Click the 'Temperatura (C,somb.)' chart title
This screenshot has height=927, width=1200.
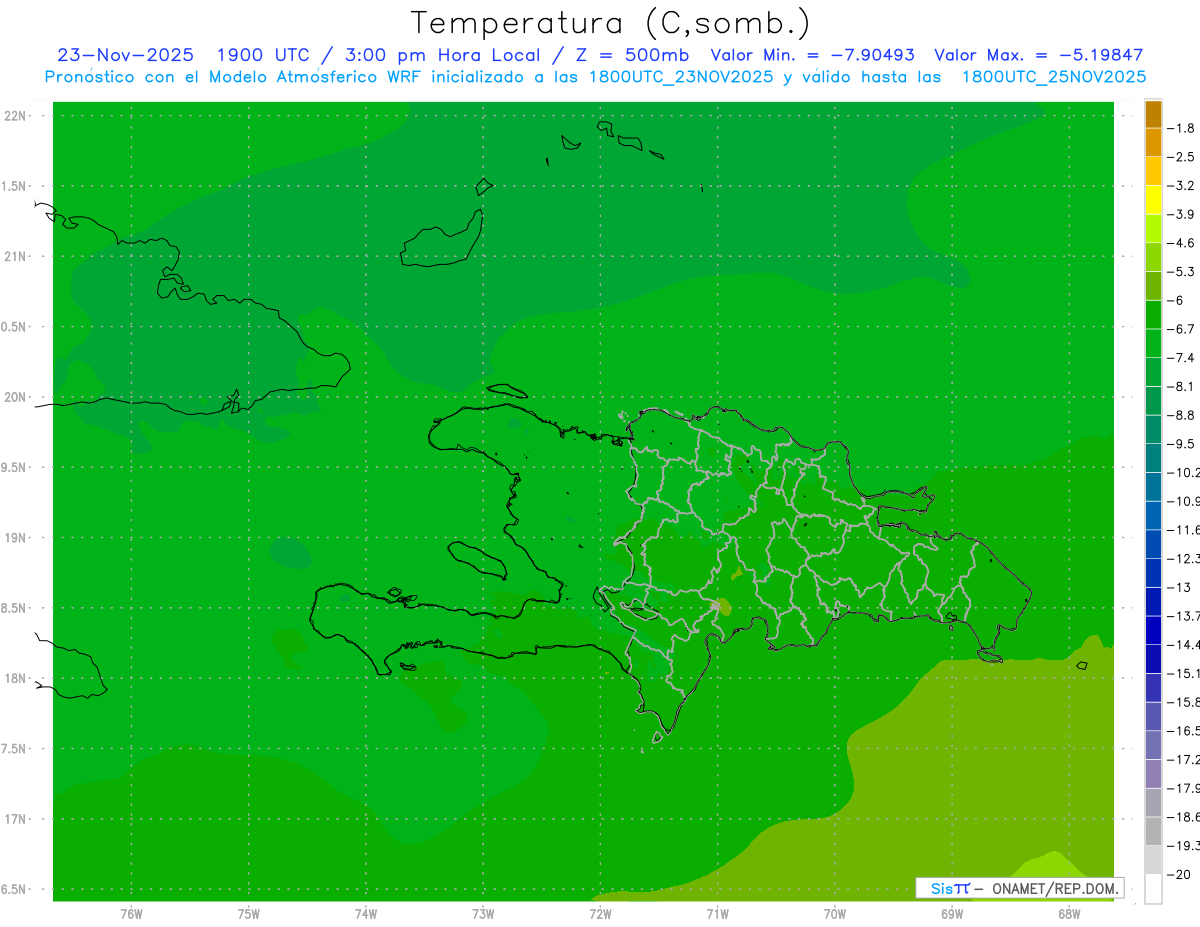pyautogui.click(x=611, y=24)
